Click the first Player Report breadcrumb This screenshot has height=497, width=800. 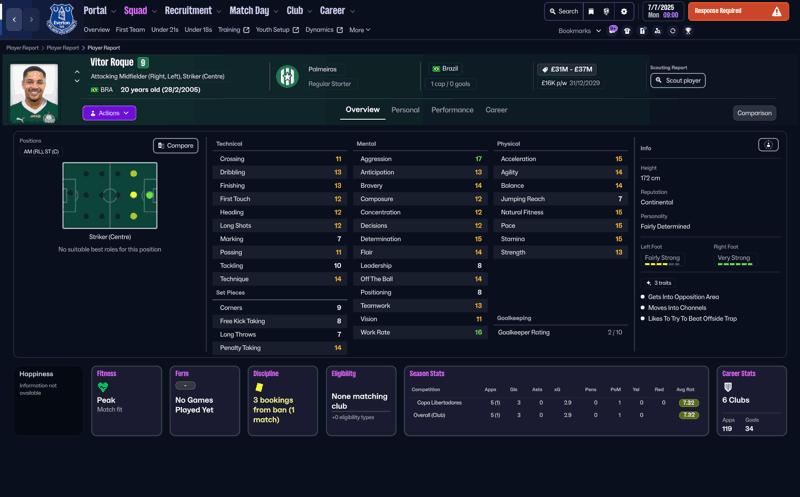pyautogui.click(x=22, y=48)
